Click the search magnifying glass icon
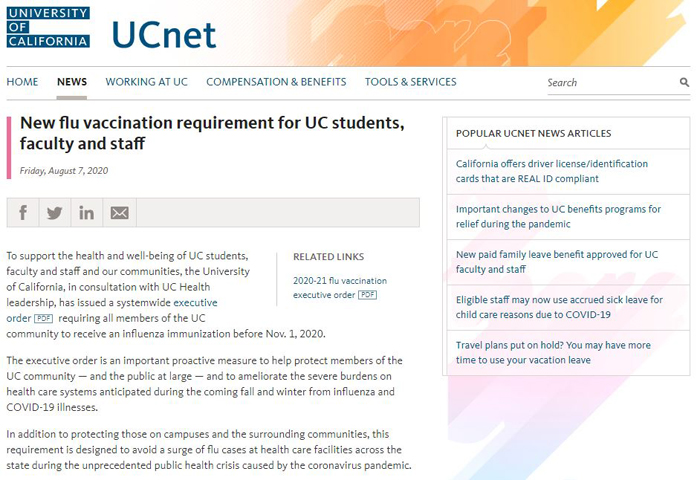Image resolution: width=700 pixels, height=480 pixels. (x=684, y=82)
